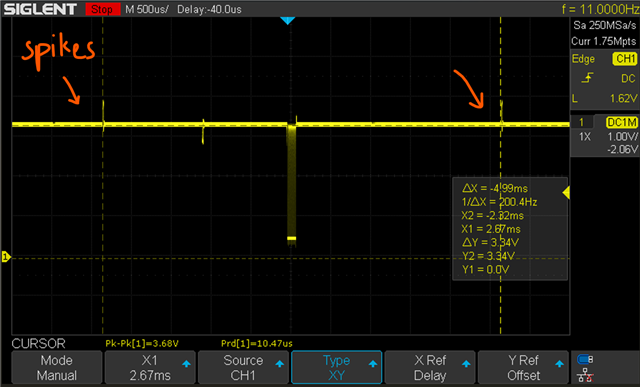Click the X1 = 2.67ms readout in cursor box

tap(491, 229)
